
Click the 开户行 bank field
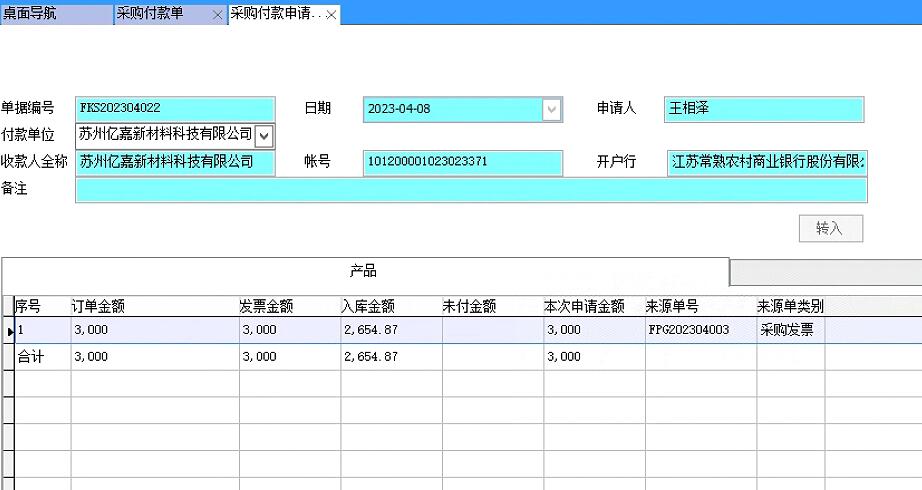767,162
